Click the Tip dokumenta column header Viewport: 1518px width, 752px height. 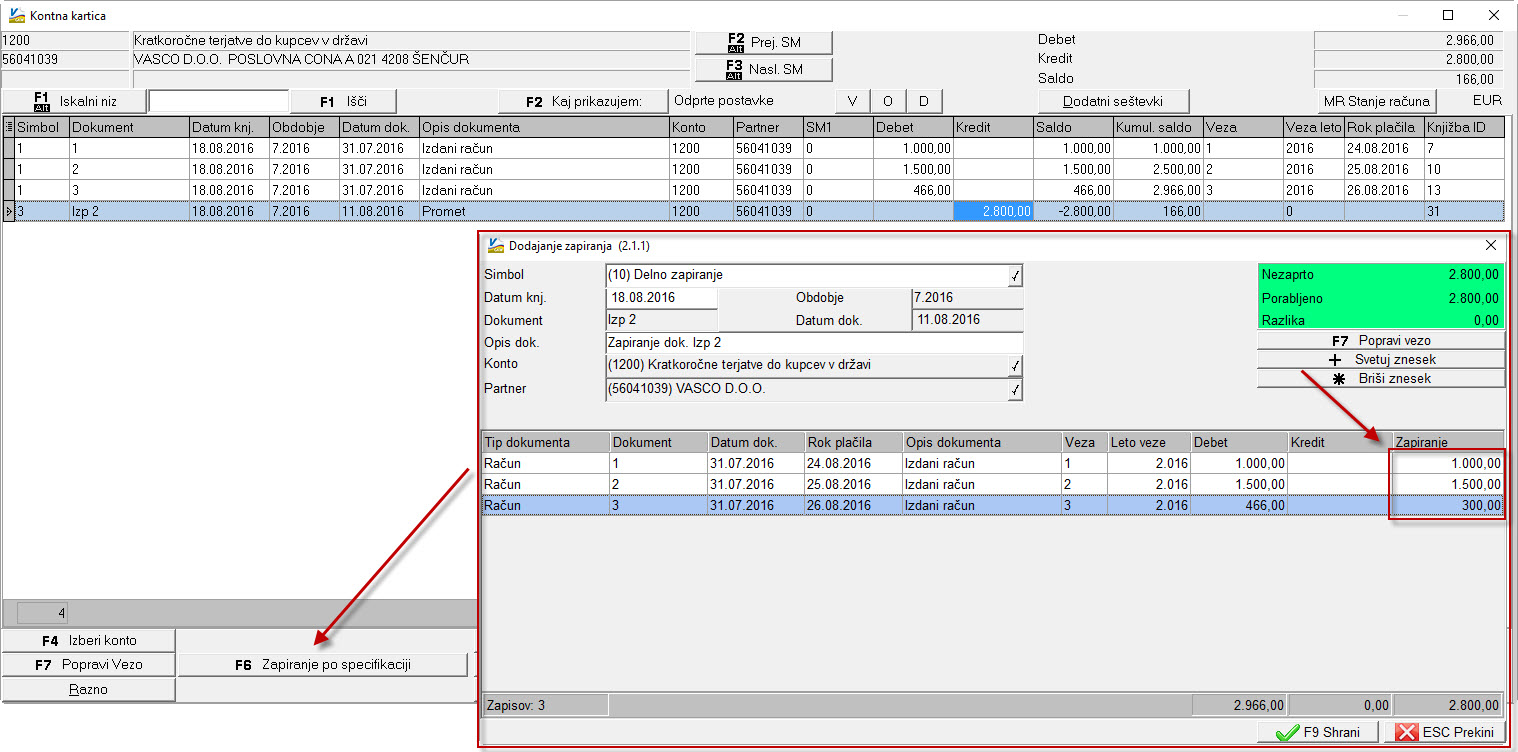pyautogui.click(x=546, y=442)
